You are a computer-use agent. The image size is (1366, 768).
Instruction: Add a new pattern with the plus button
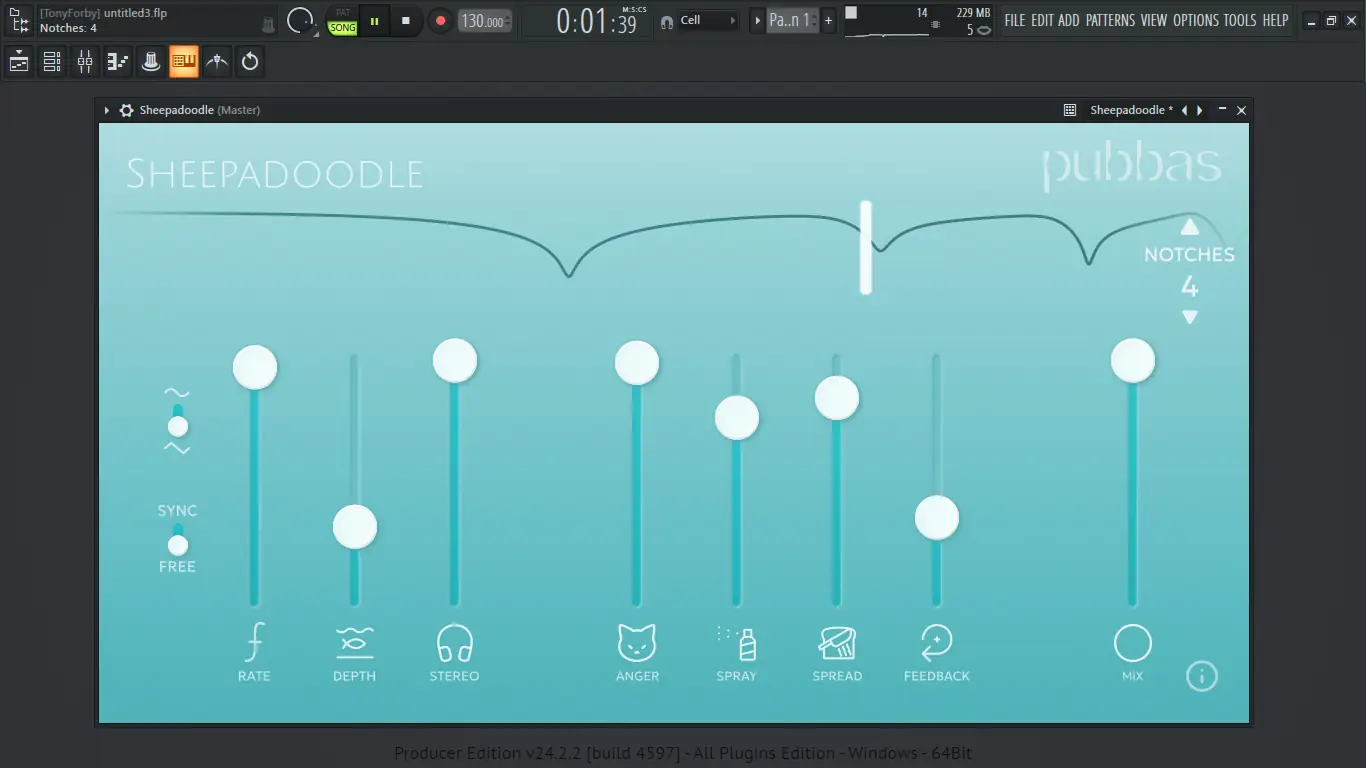(x=828, y=20)
